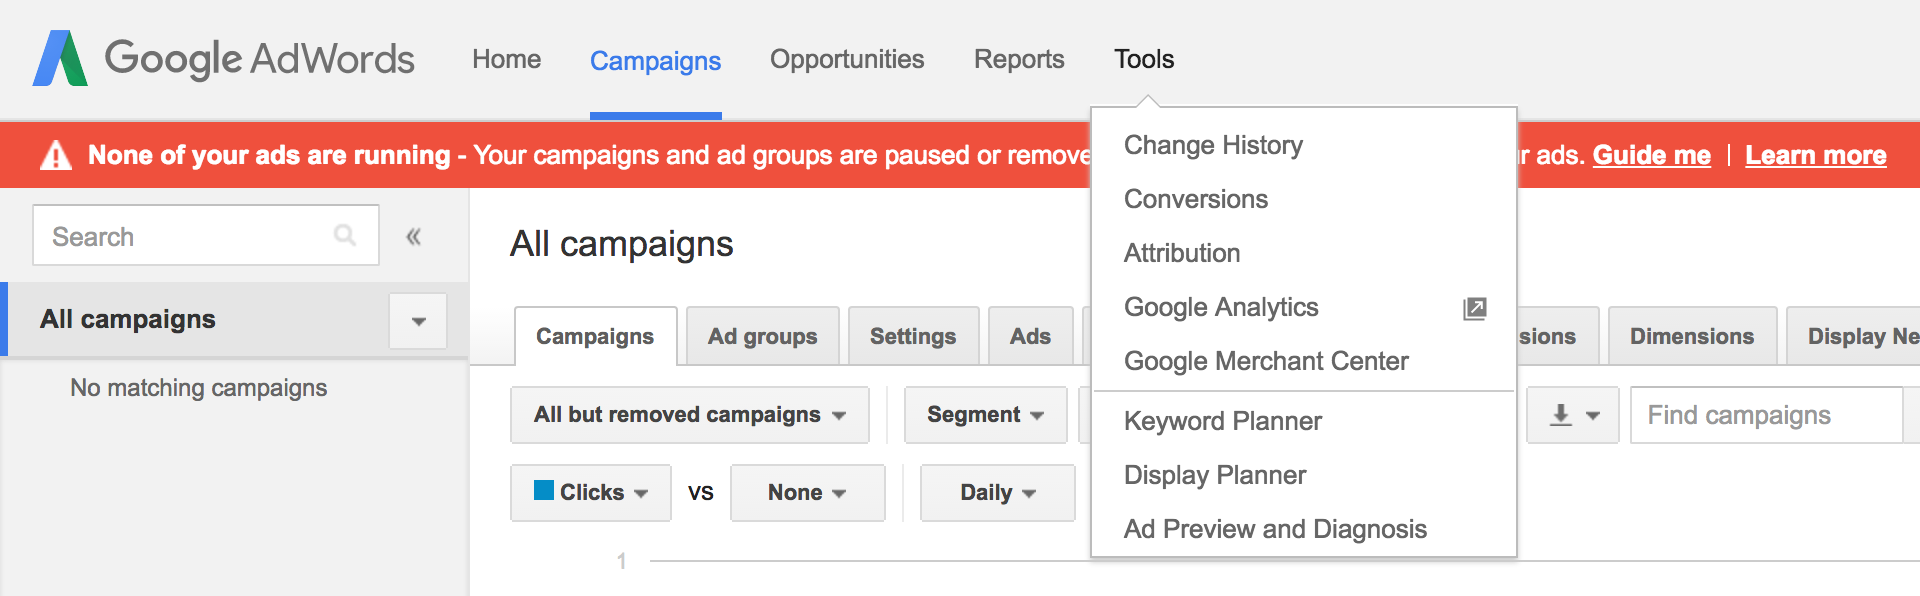Open the Segment dropdown
Screen dimensions: 1920x596
985,415
